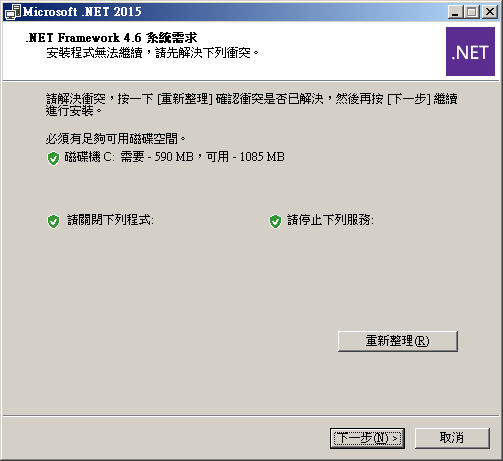
Task: Click the 可用 - 1085 MB available text
Action: pyautogui.click(x=245, y=157)
